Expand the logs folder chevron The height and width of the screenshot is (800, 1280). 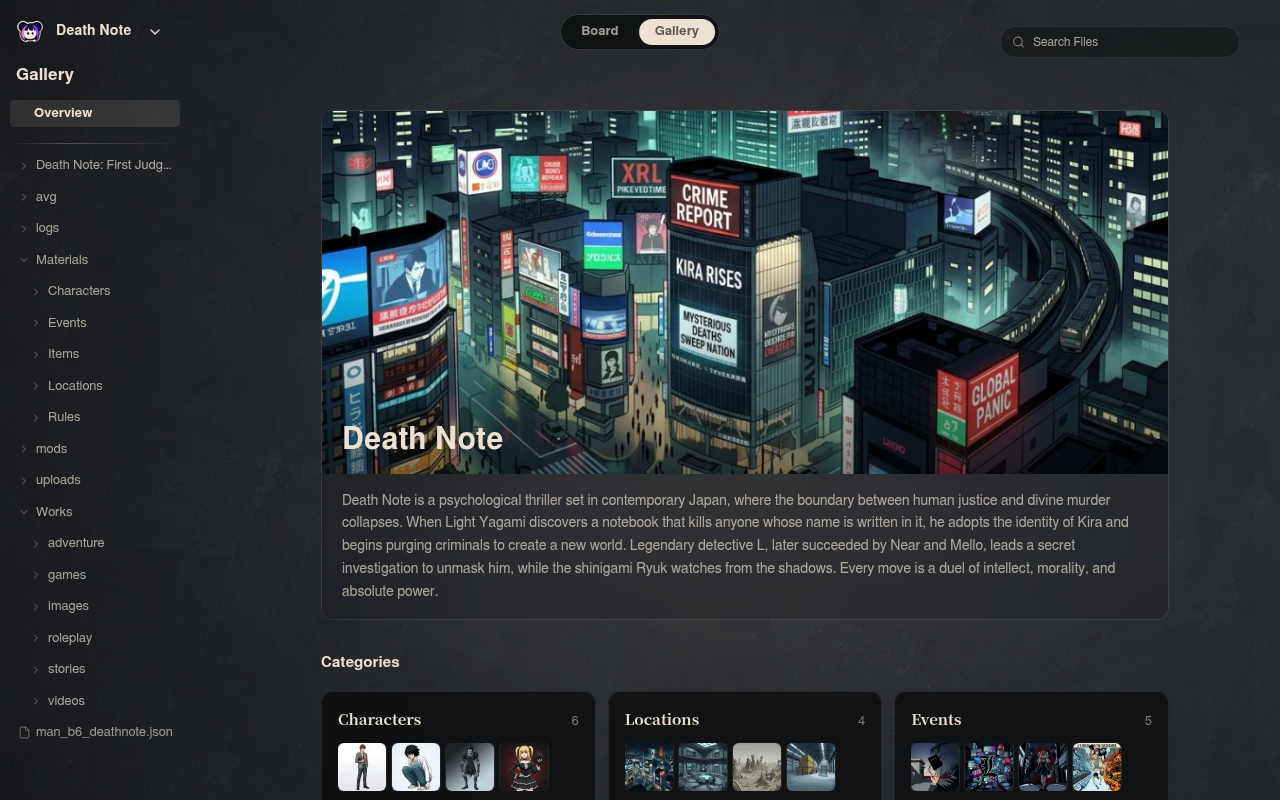(24, 228)
